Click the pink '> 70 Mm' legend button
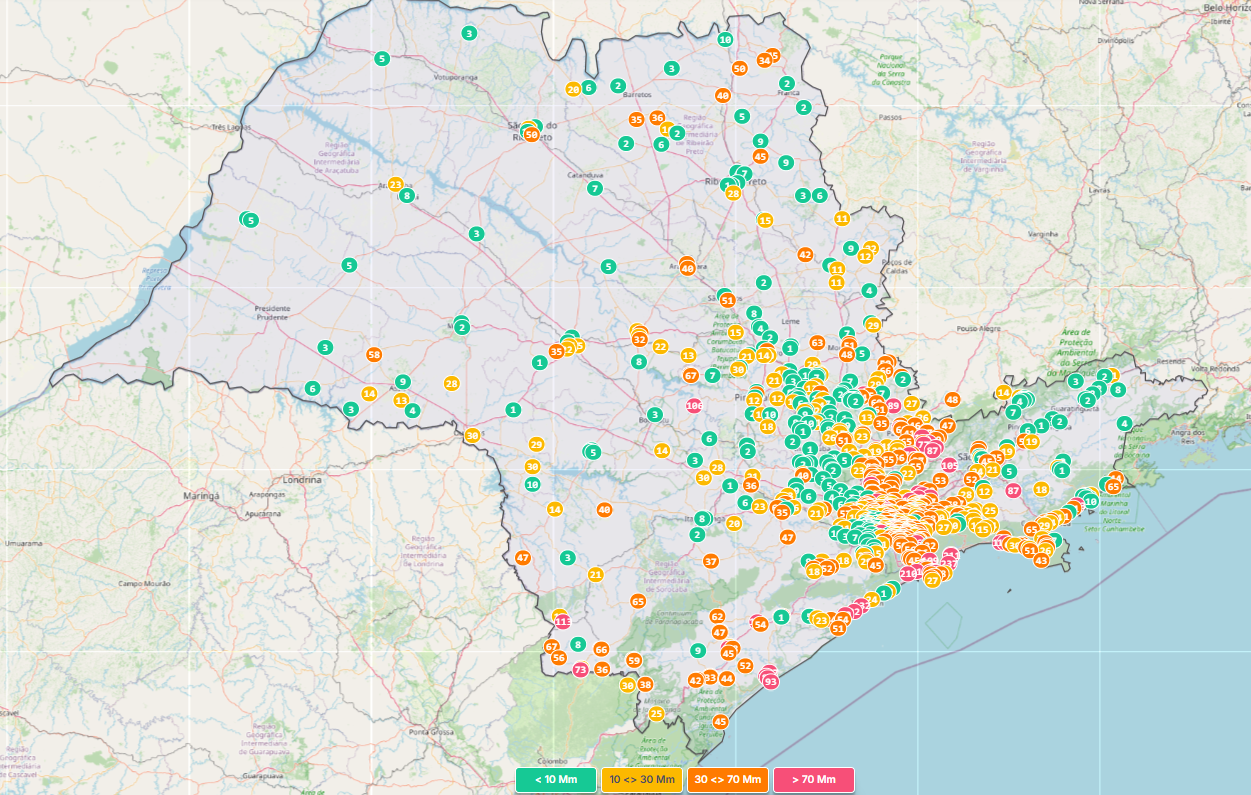The width and height of the screenshot is (1251, 795). pos(813,779)
